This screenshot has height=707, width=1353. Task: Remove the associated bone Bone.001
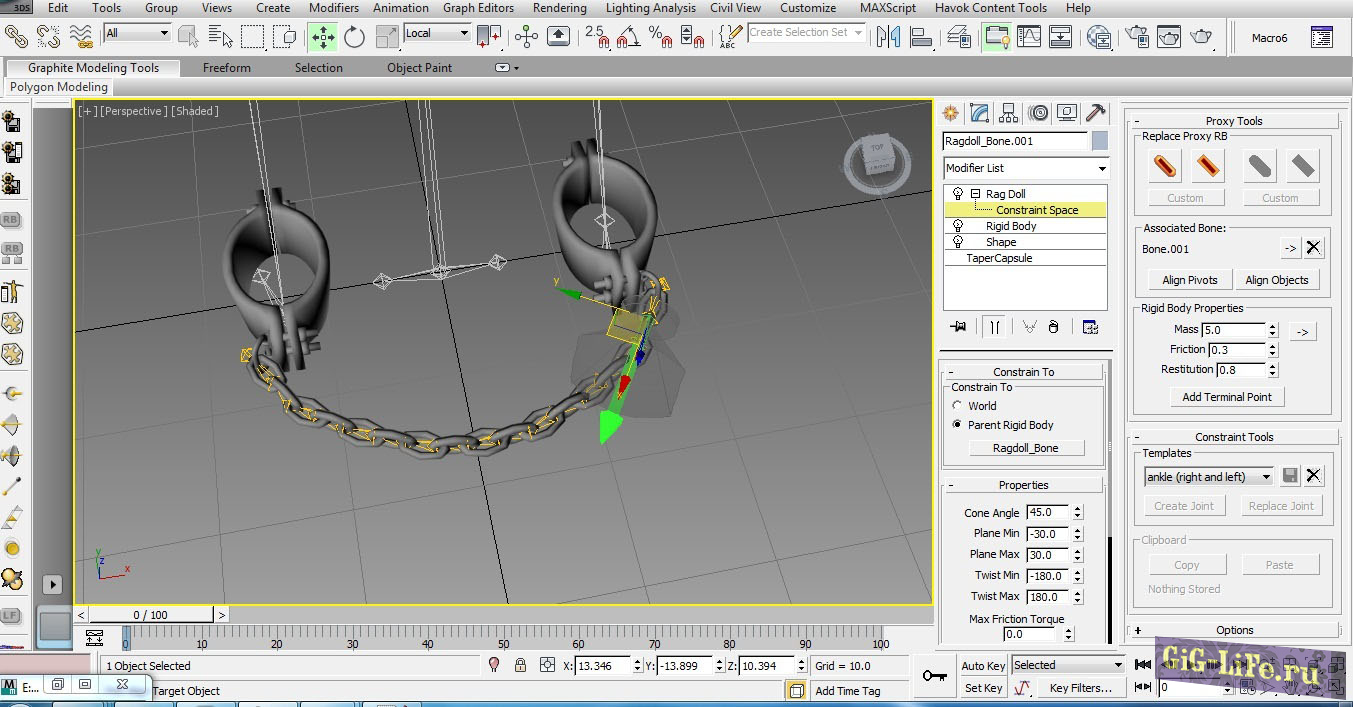pos(1314,248)
